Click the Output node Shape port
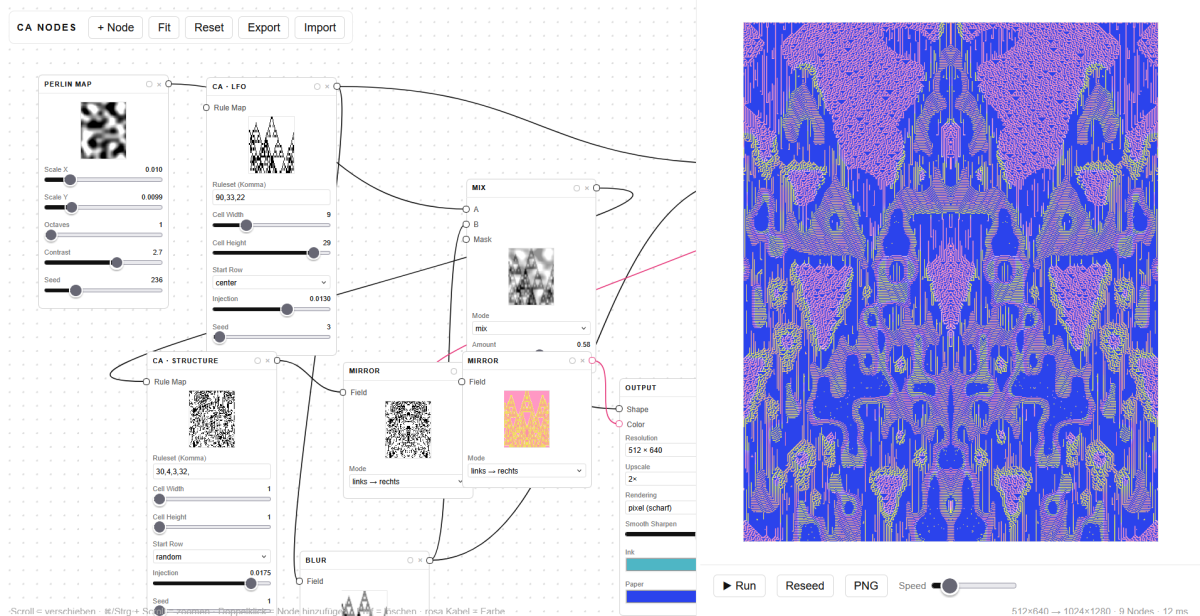This screenshot has width=1200, height=616. coord(619,409)
